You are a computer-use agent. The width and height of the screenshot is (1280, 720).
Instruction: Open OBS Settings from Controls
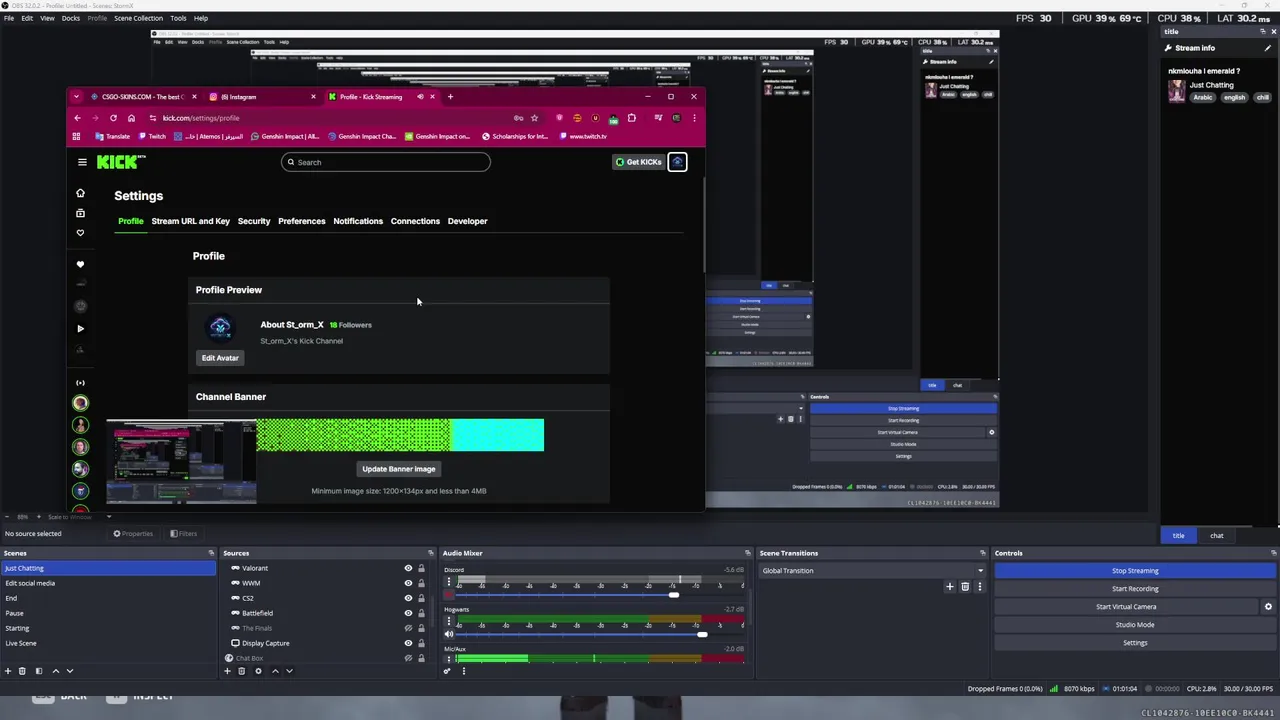[x=1135, y=643]
